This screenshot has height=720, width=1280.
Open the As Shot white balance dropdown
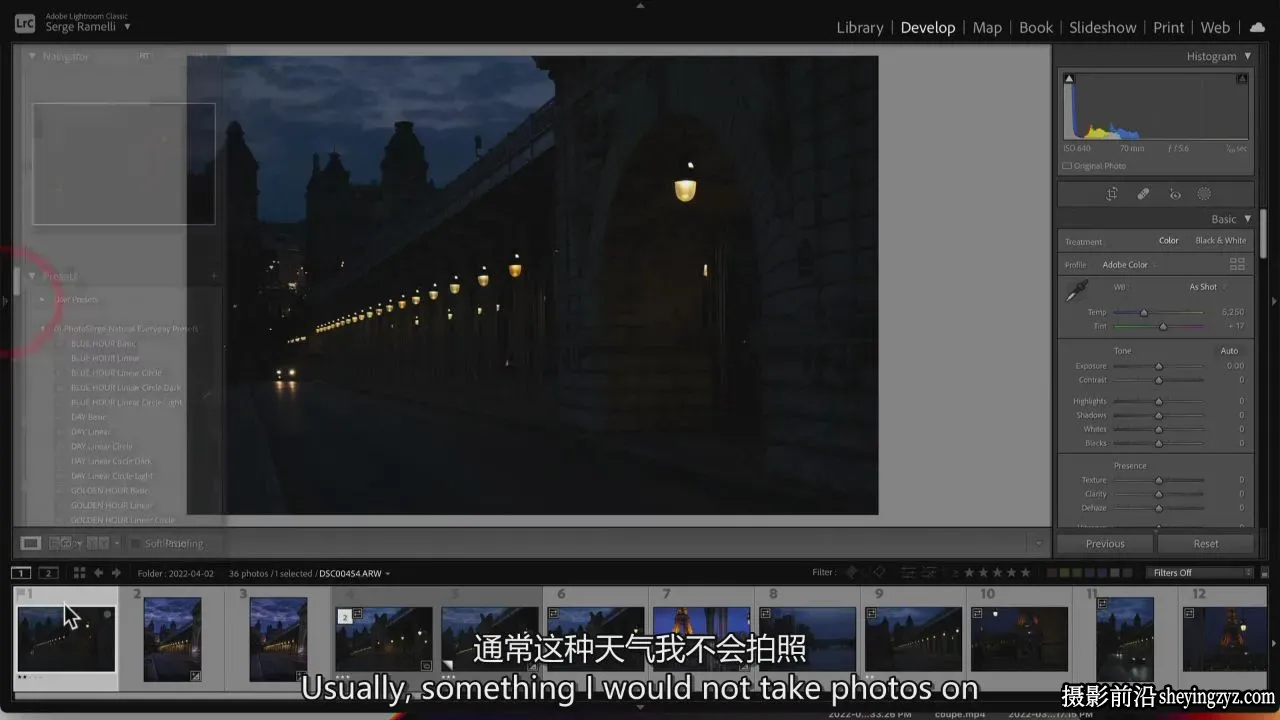point(1208,287)
